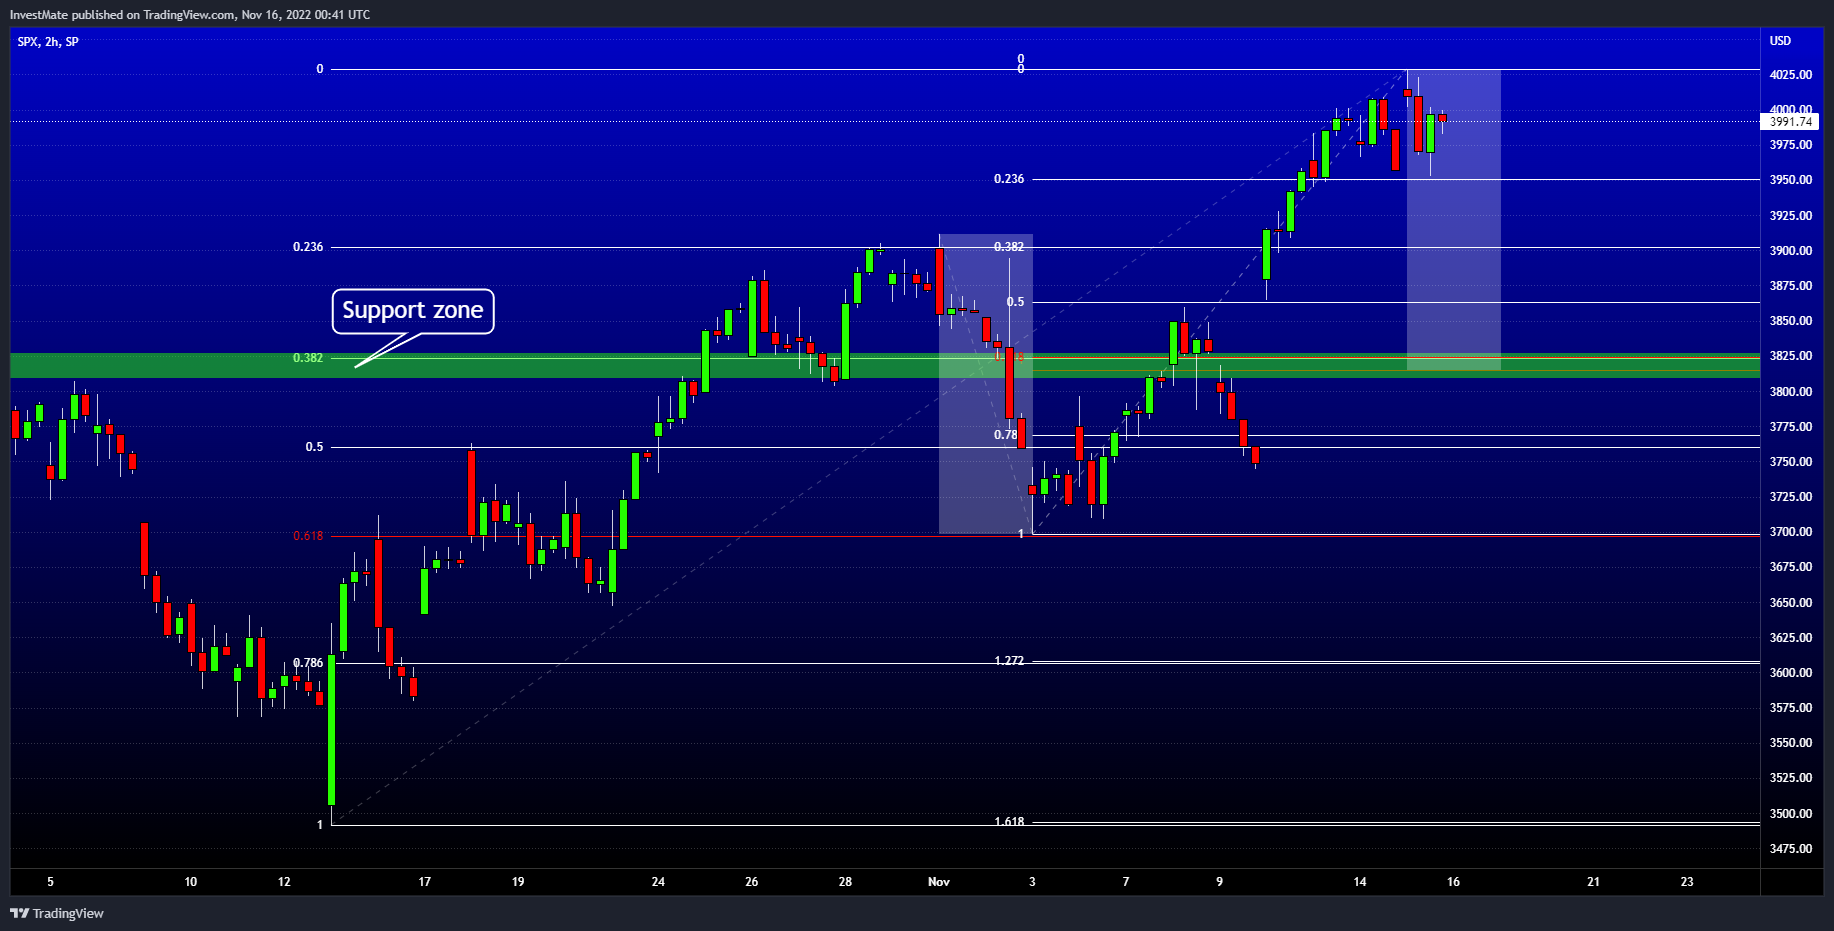Click the TradingView logo in the footer

click(x=57, y=913)
